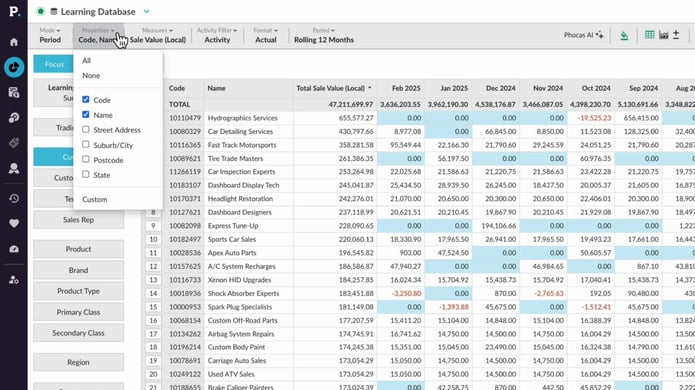Click Fast Track Motorsports name
This screenshot has height=390, width=695.
[242, 145]
